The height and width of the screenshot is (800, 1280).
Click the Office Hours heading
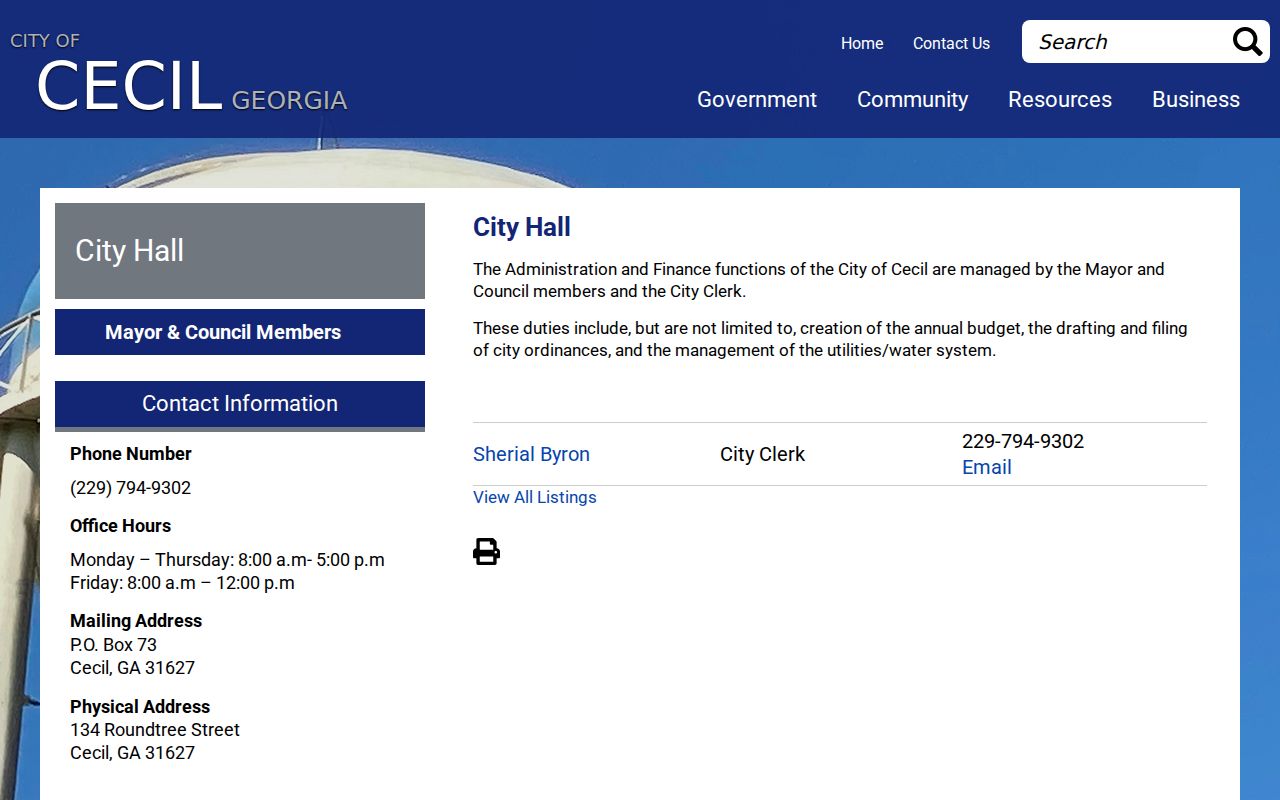click(120, 526)
